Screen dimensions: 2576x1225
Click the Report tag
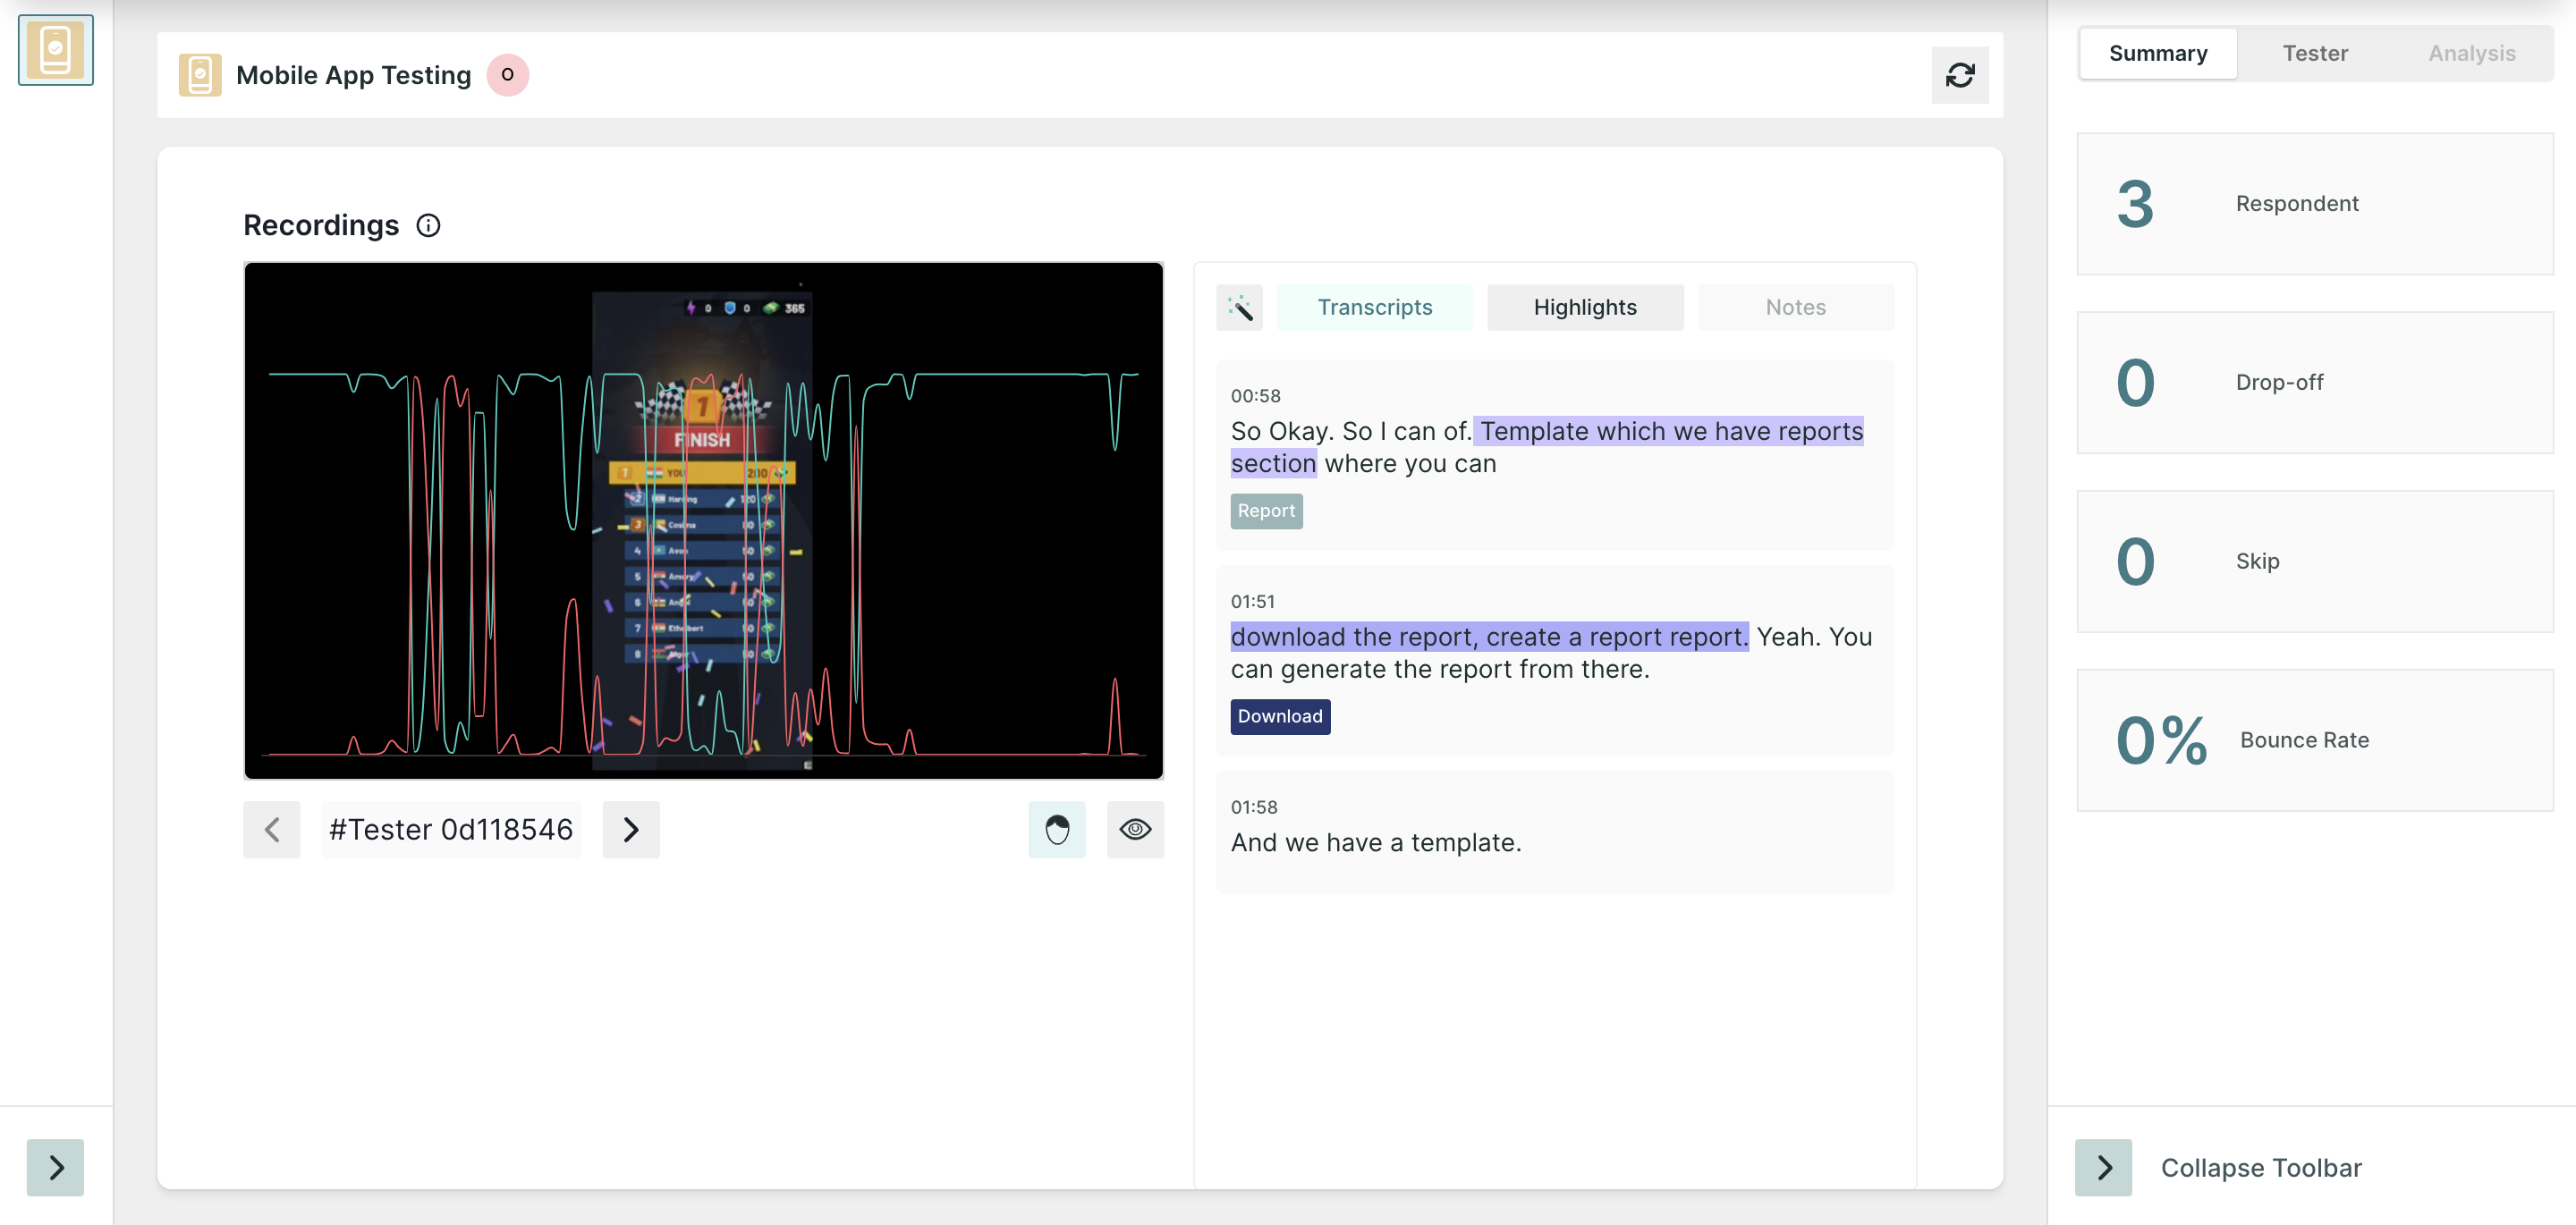pyautogui.click(x=1267, y=511)
